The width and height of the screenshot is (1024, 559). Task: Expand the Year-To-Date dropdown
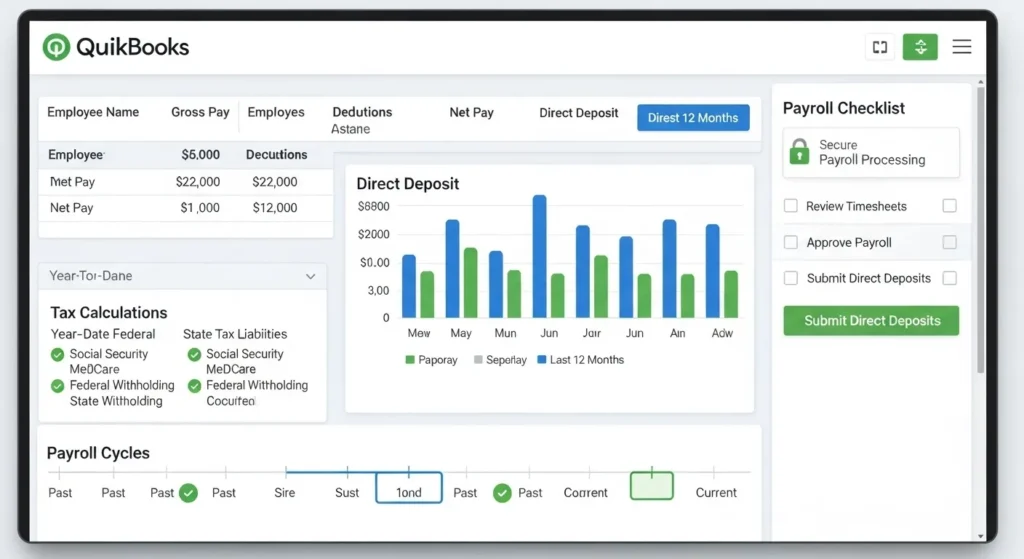[310, 276]
